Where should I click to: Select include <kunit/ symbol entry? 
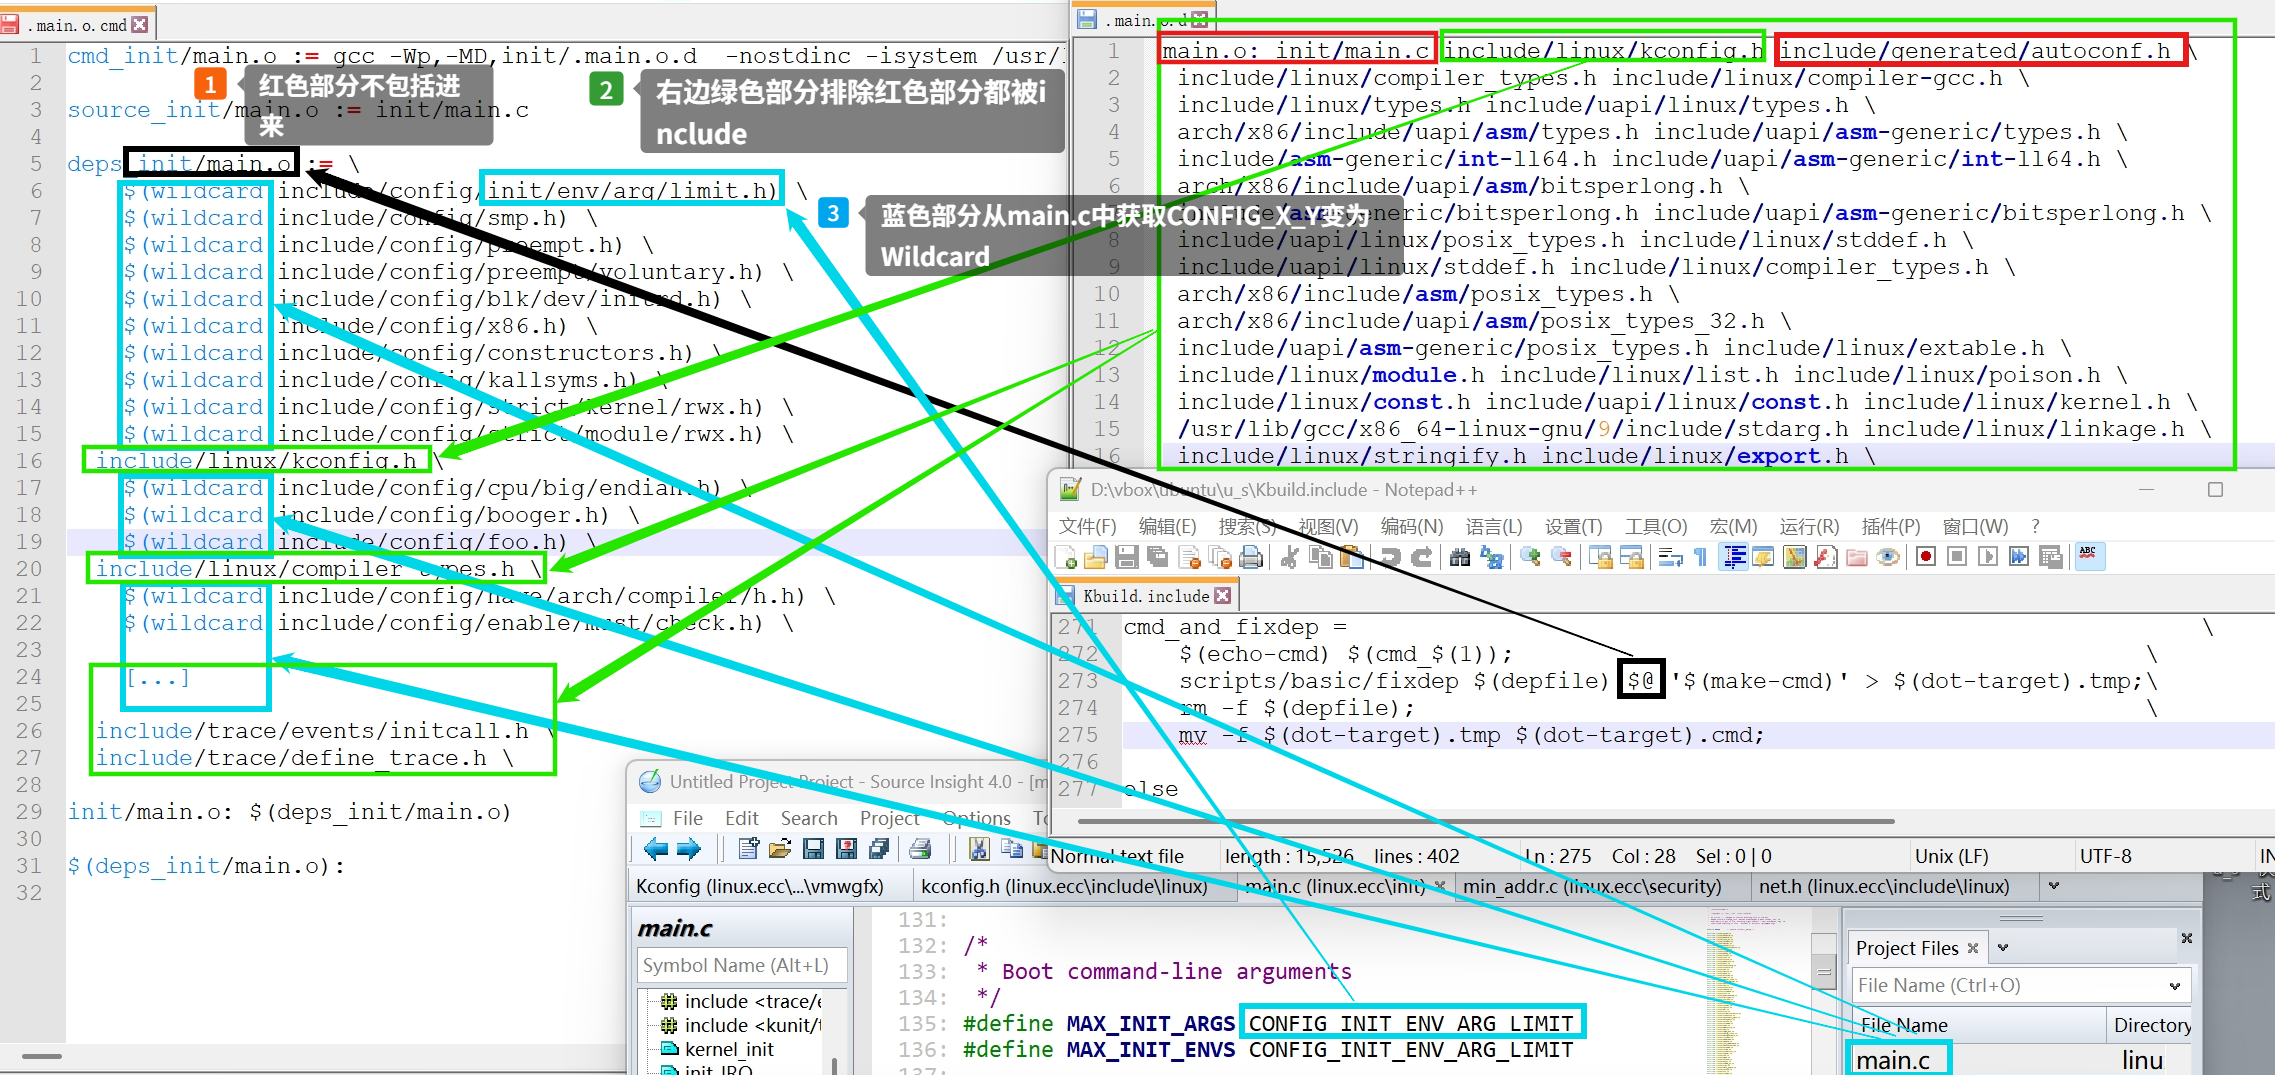coord(752,1025)
